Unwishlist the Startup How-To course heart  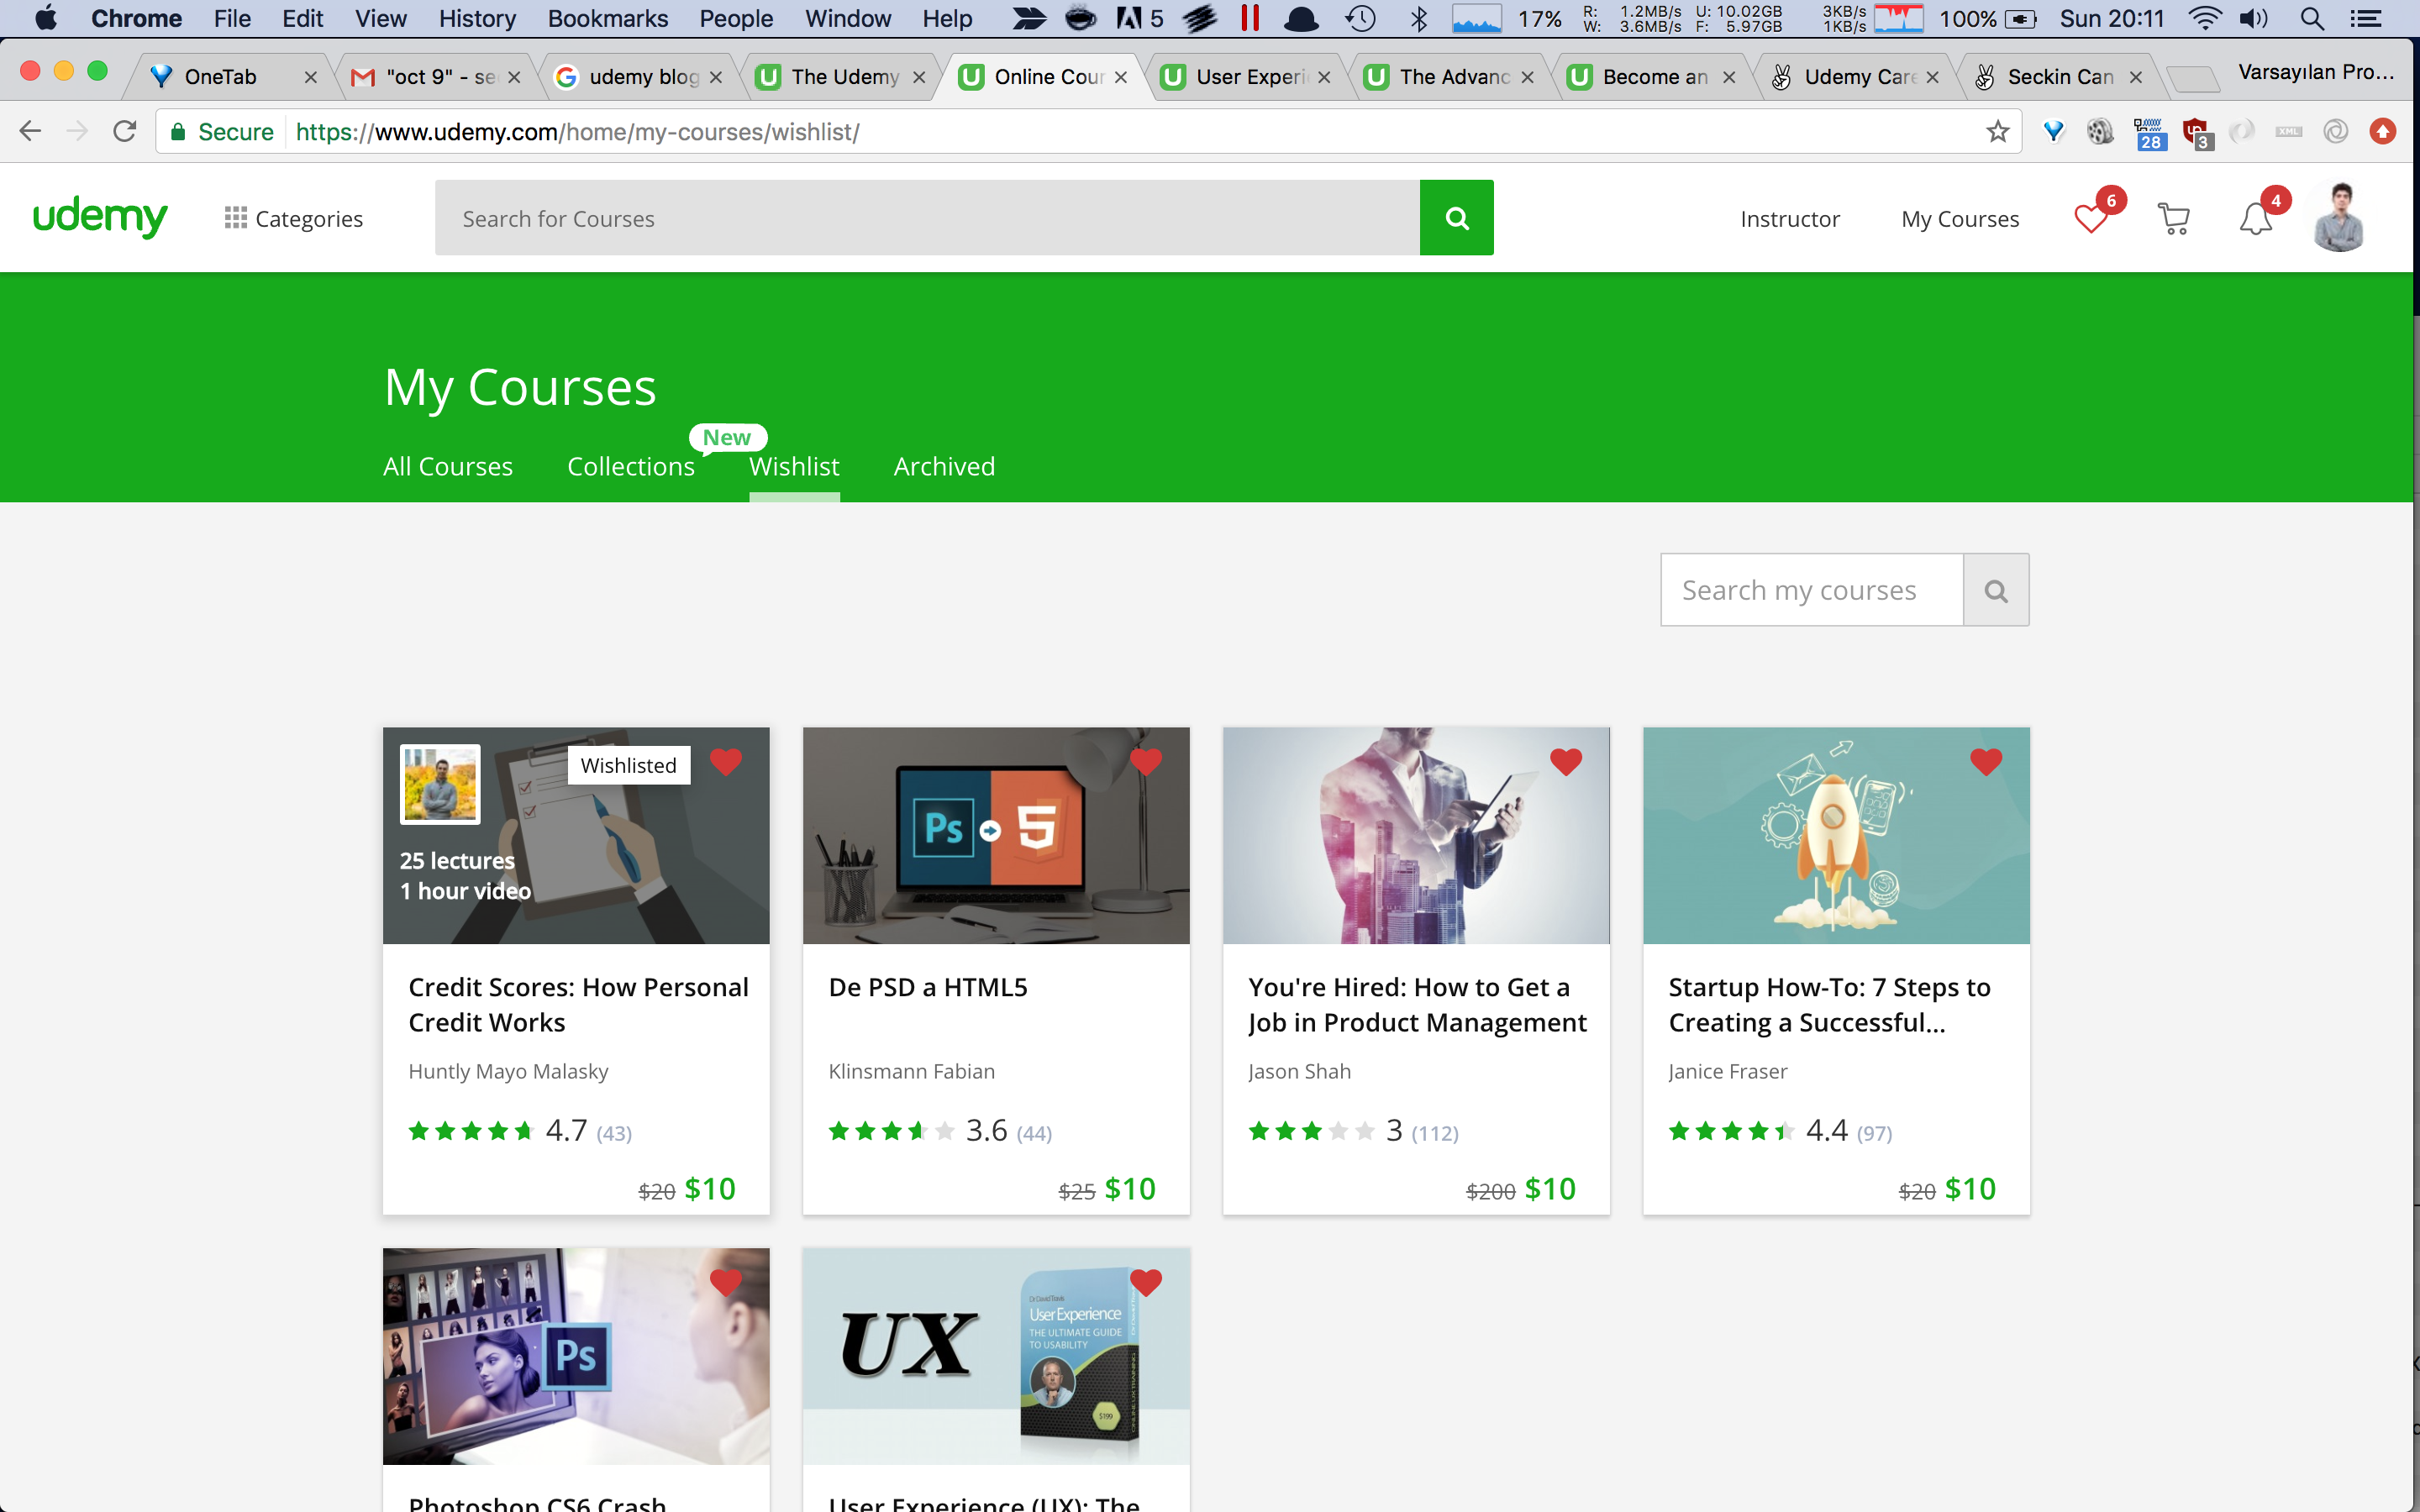pyautogui.click(x=1986, y=762)
